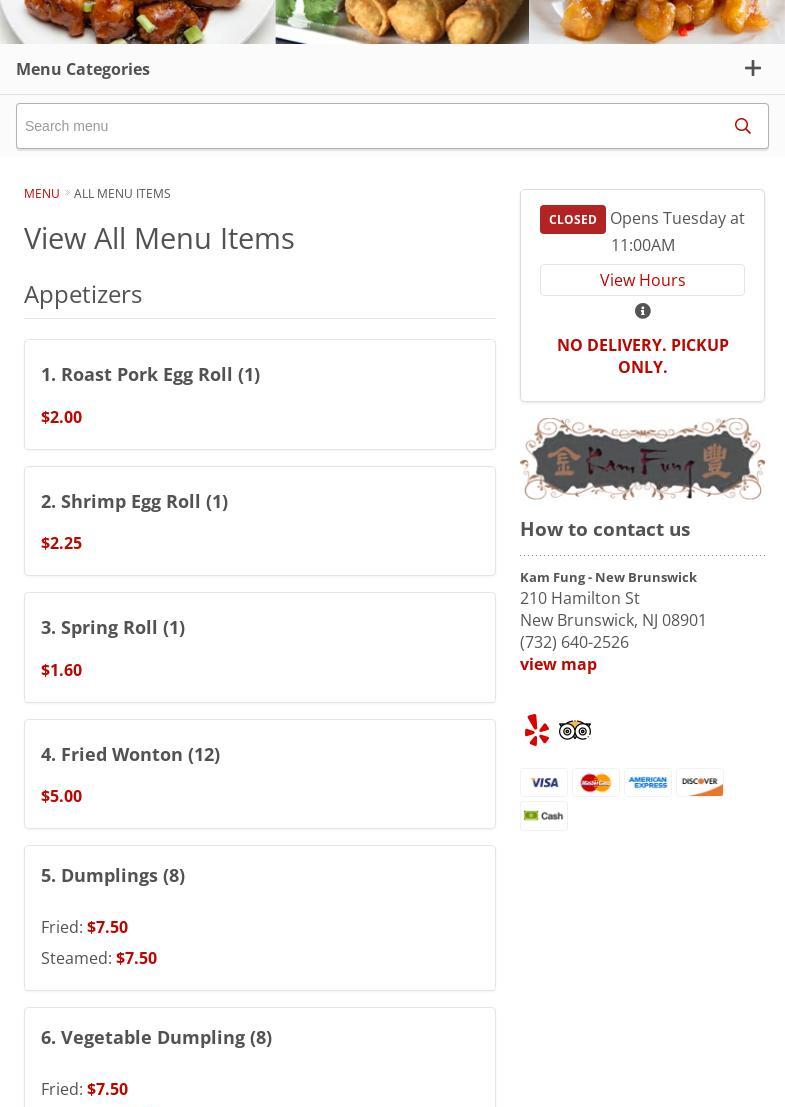
Task: Pick Fried Wonton (12) item
Action: click(x=260, y=774)
